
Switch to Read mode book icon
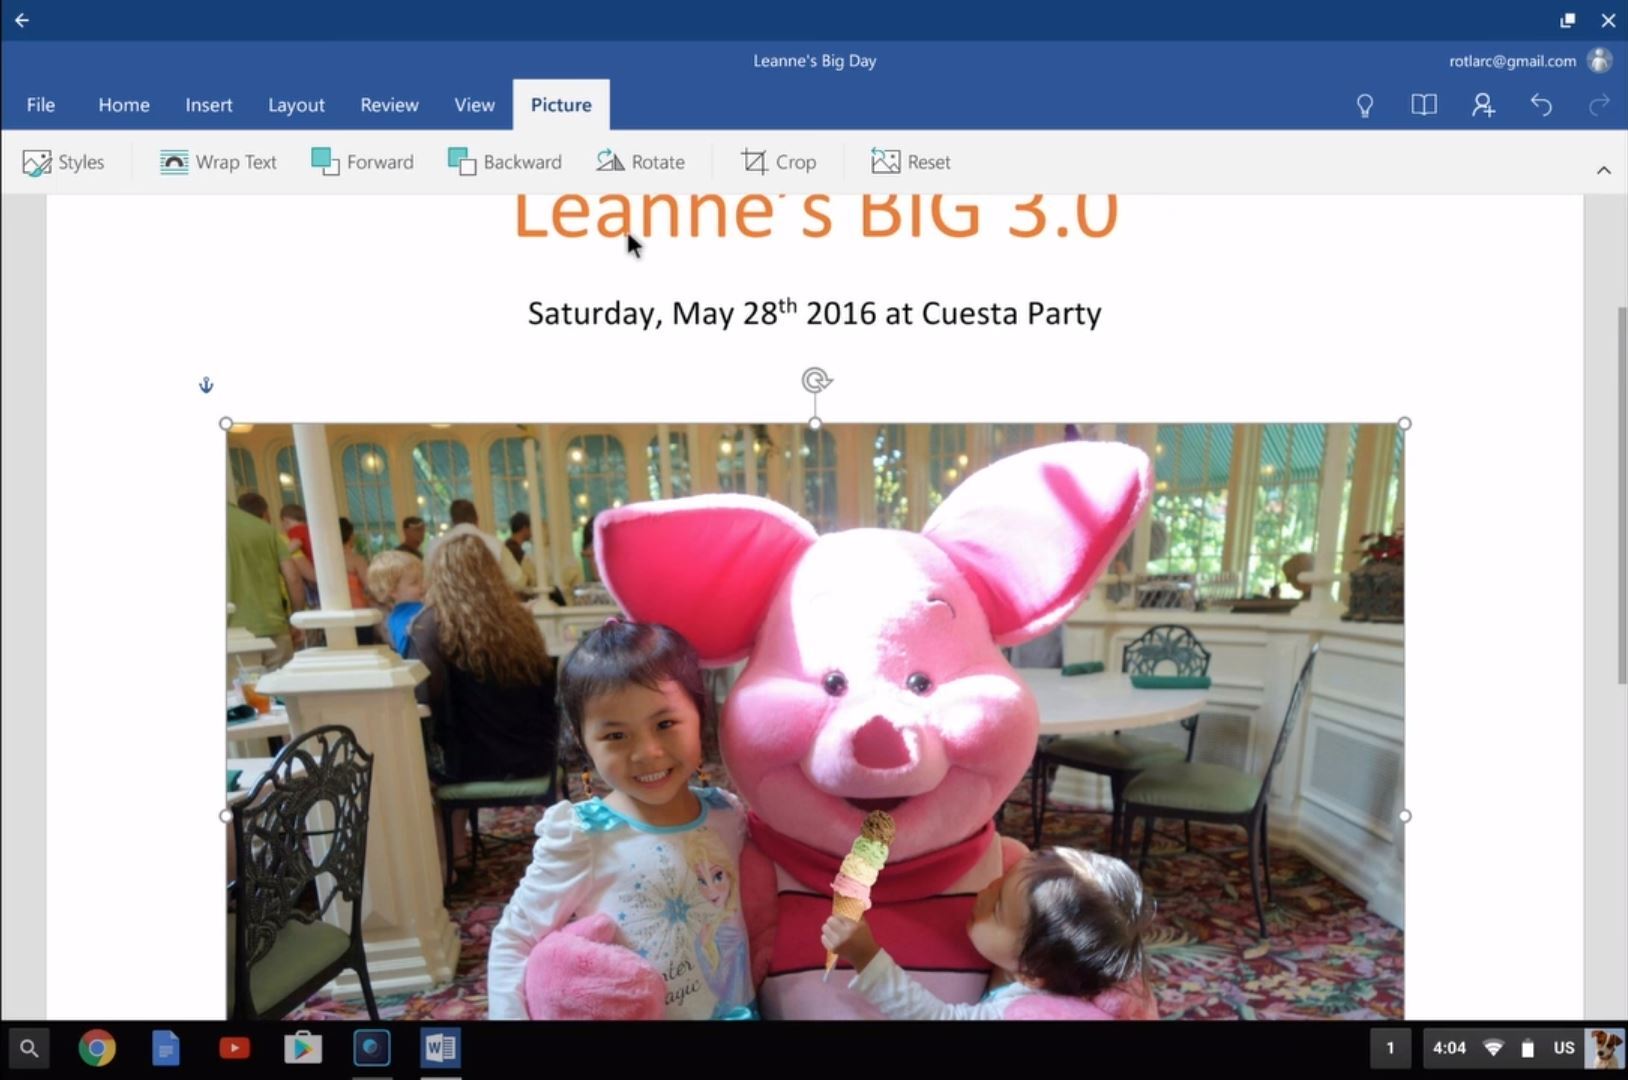pos(1424,105)
